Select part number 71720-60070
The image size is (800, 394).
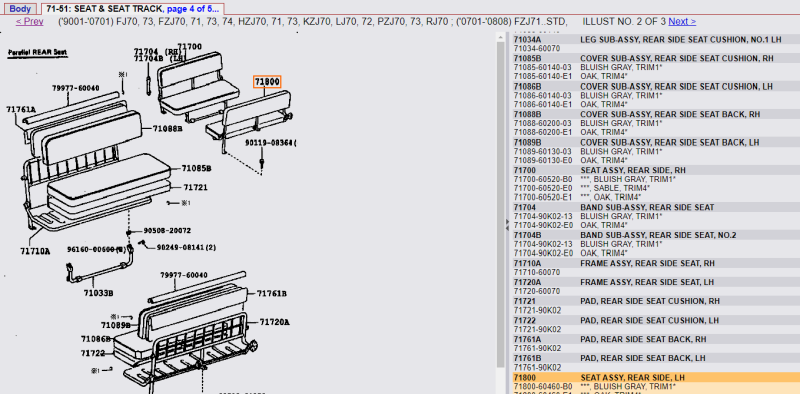(x=537, y=291)
